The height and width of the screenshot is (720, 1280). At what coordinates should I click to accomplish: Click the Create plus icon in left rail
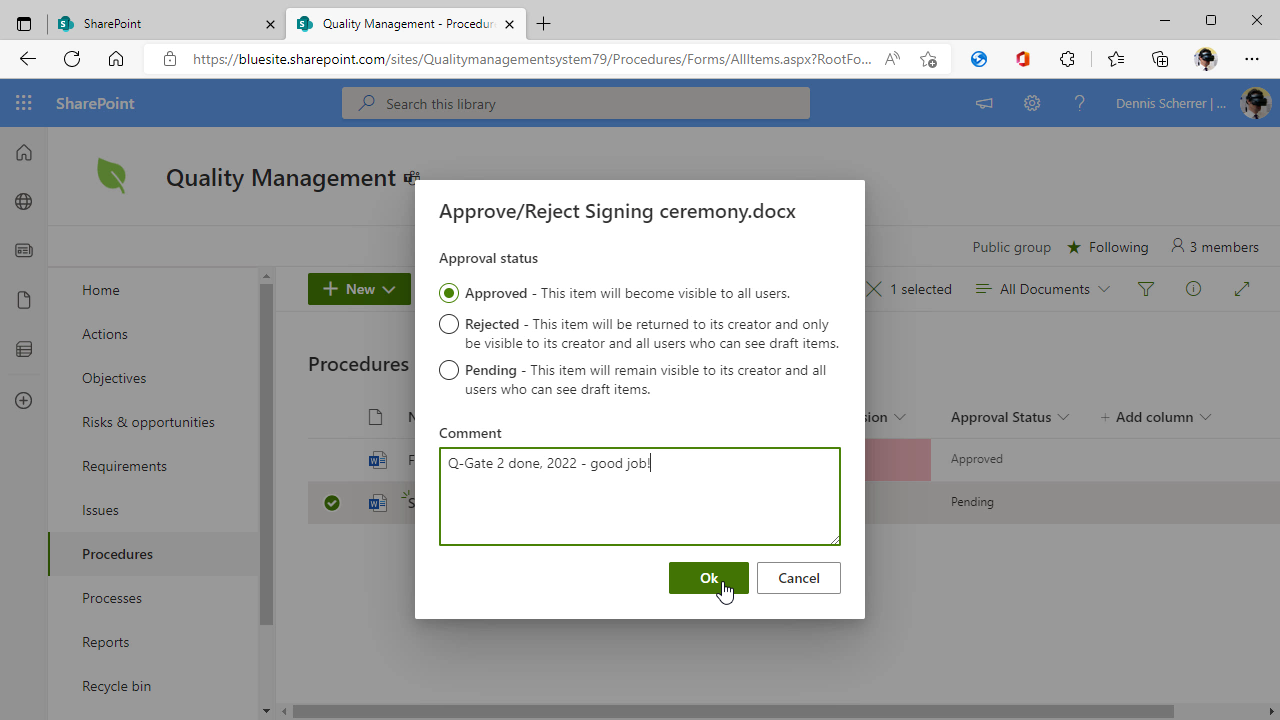point(24,400)
